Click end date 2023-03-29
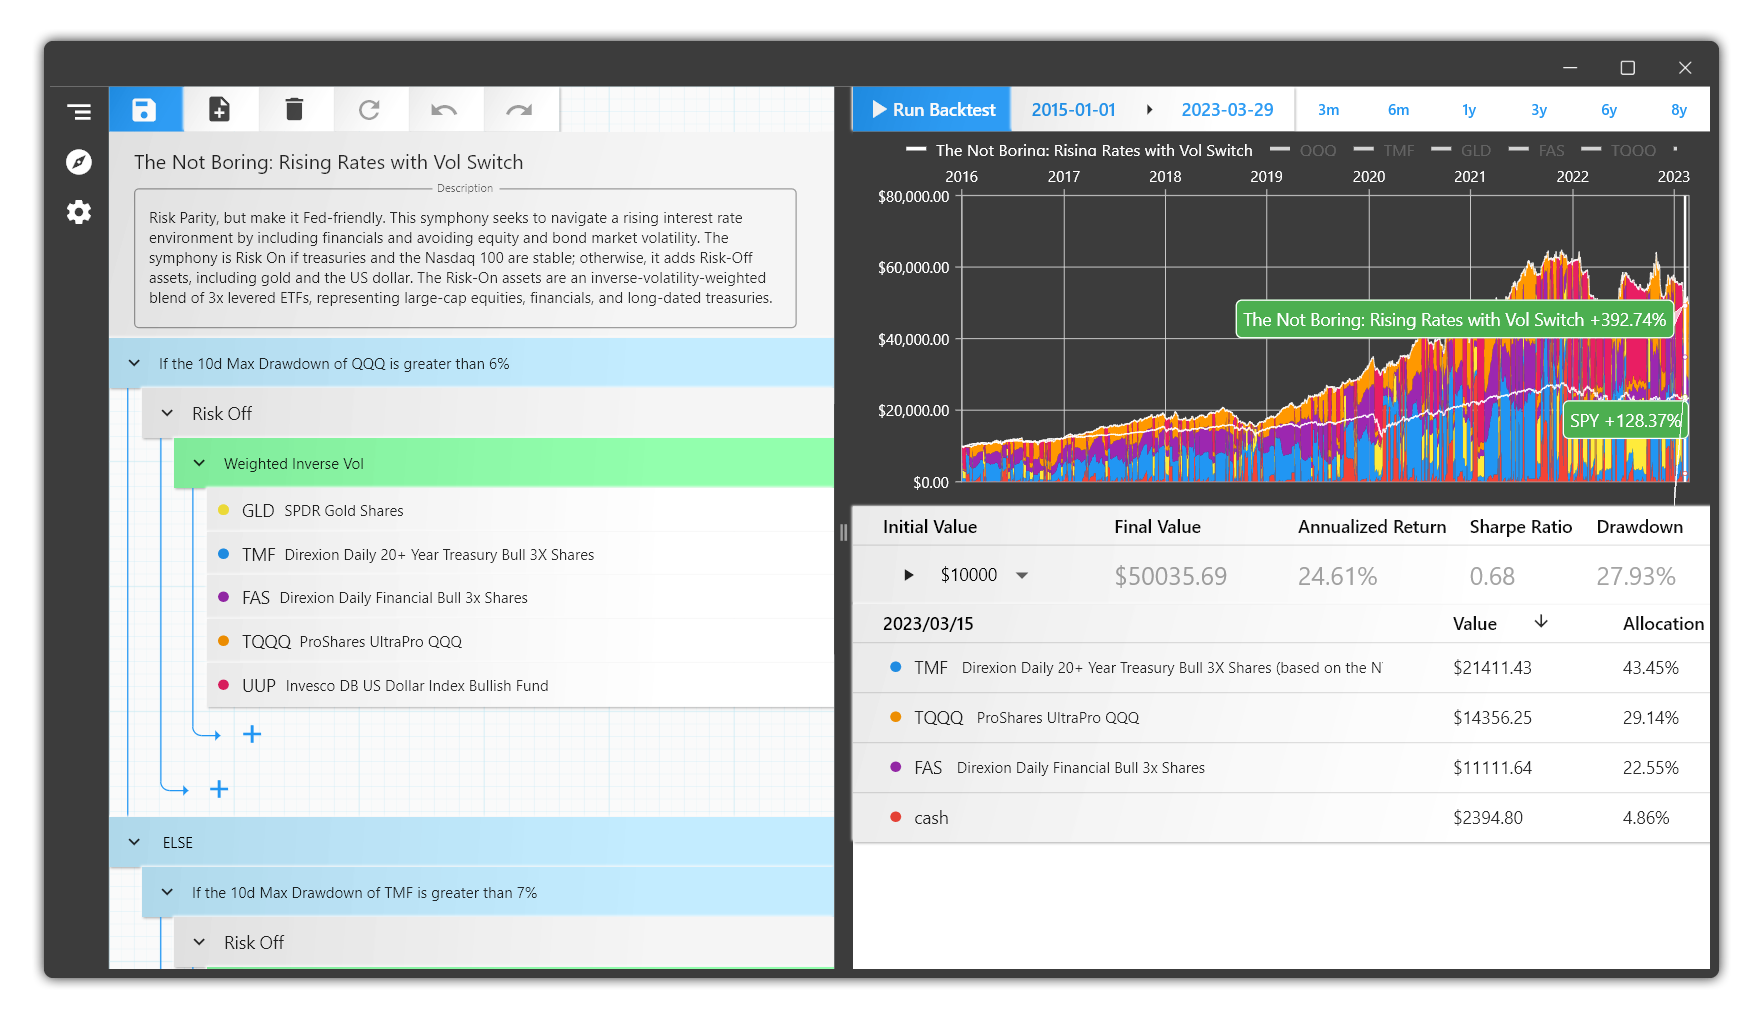 click(x=1227, y=110)
